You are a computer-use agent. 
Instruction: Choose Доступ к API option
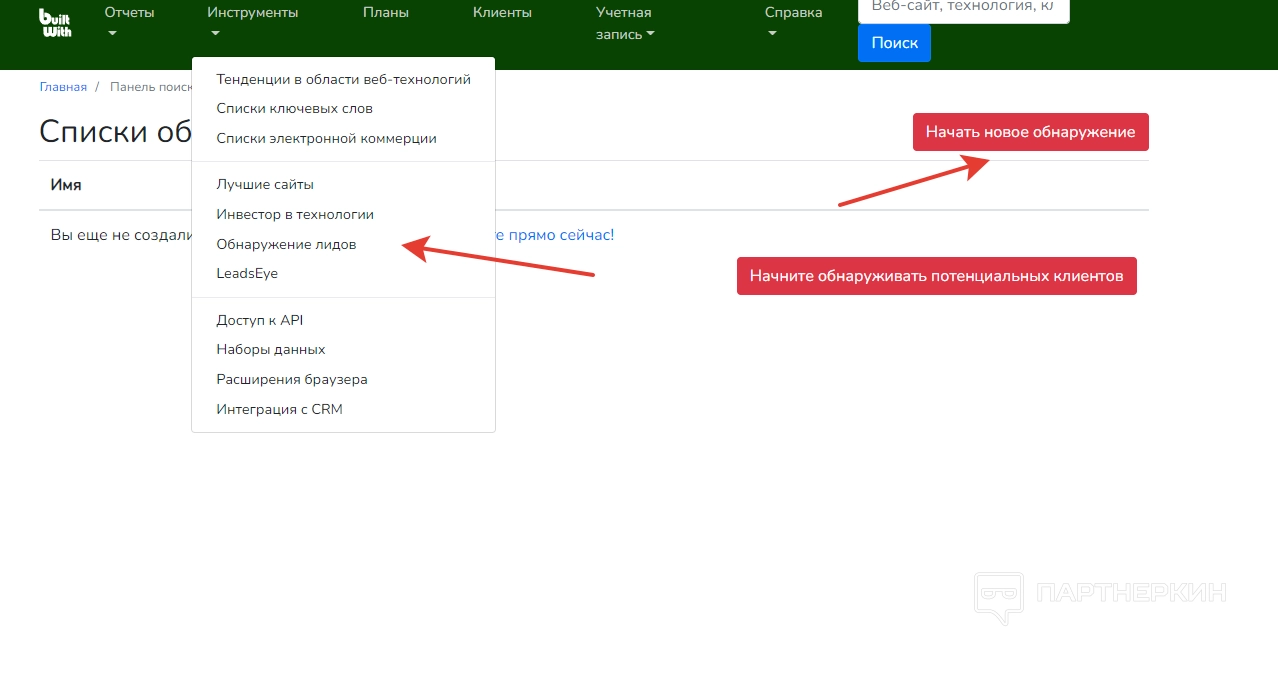pos(259,320)
